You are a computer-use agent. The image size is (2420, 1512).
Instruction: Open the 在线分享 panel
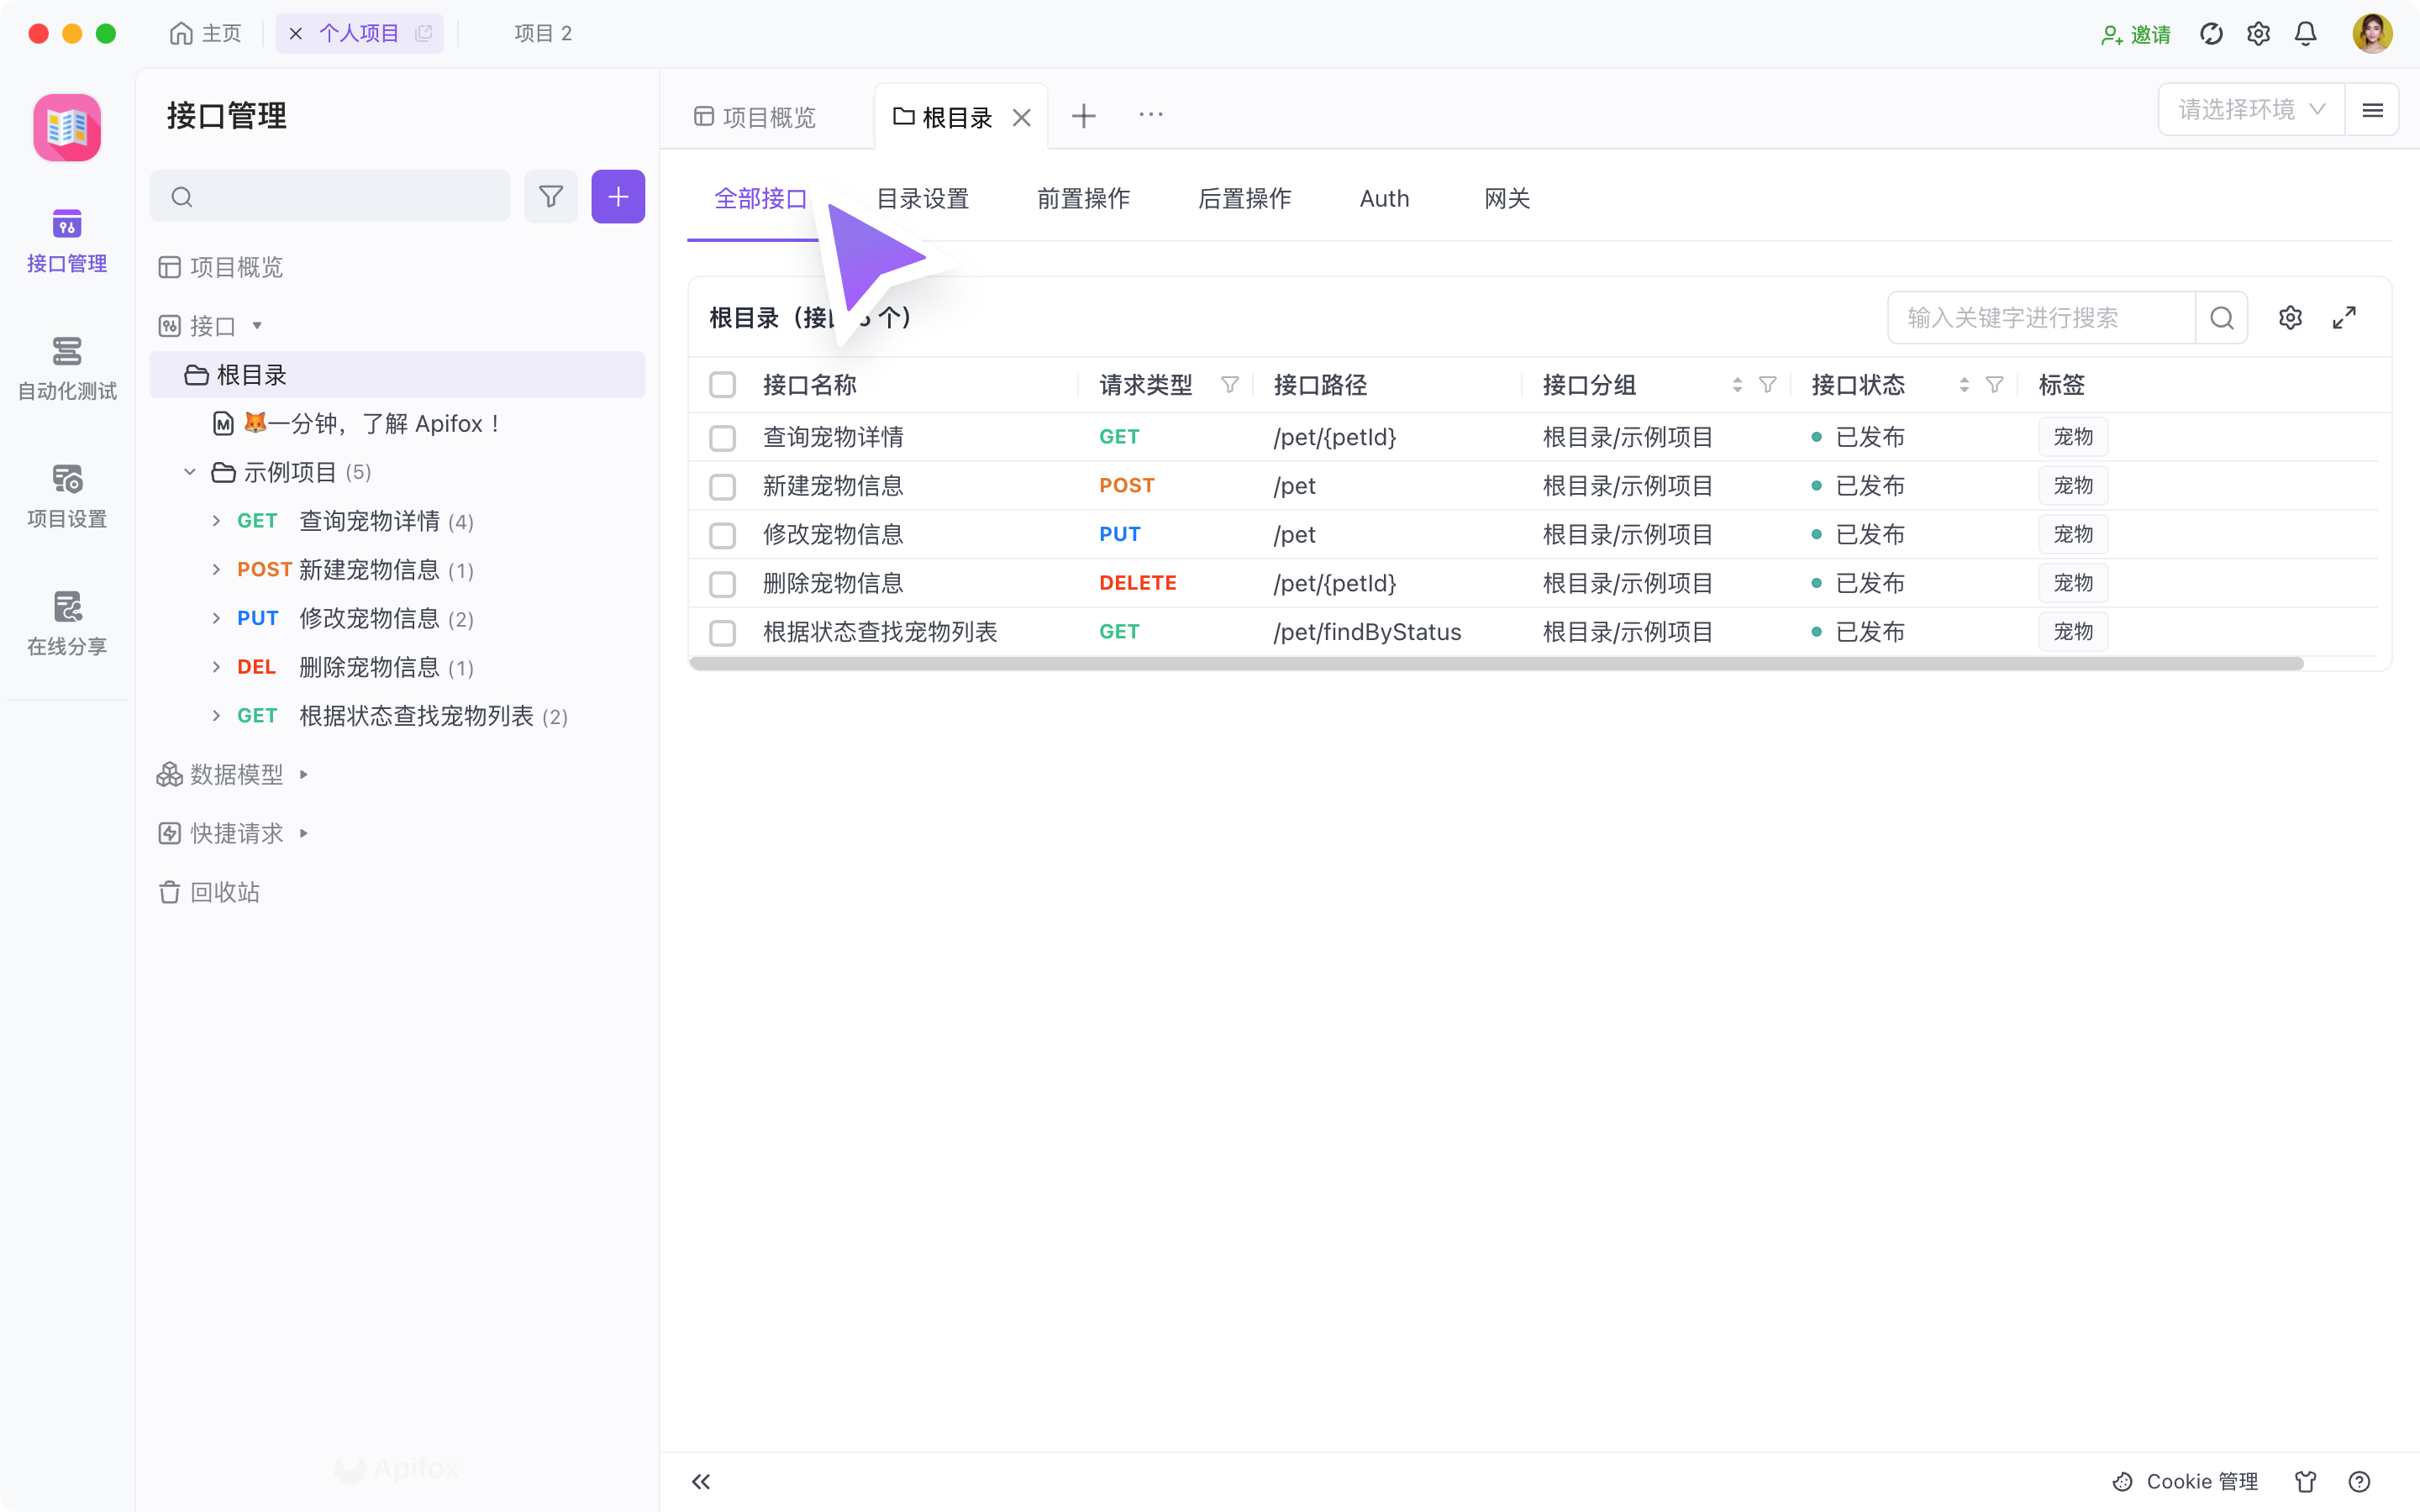(x=66, y=622)
